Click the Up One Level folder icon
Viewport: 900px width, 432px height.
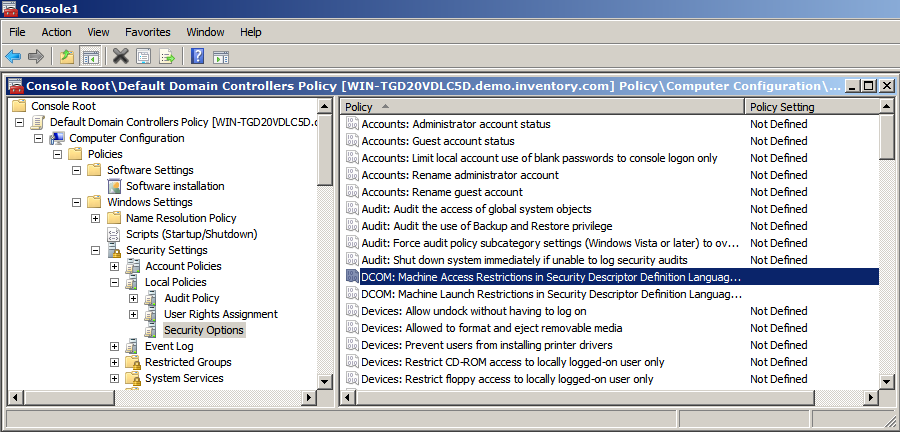point(67,56)
